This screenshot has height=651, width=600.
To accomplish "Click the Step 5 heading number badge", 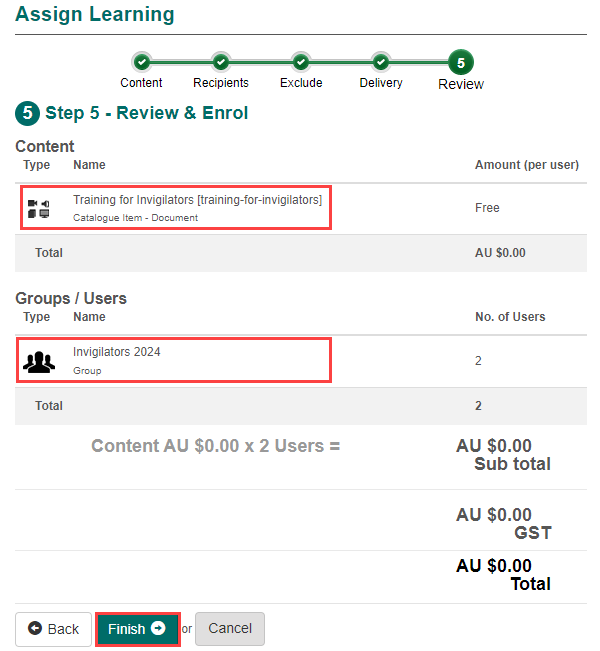I will pyautogui.click(x=27, y=113).
